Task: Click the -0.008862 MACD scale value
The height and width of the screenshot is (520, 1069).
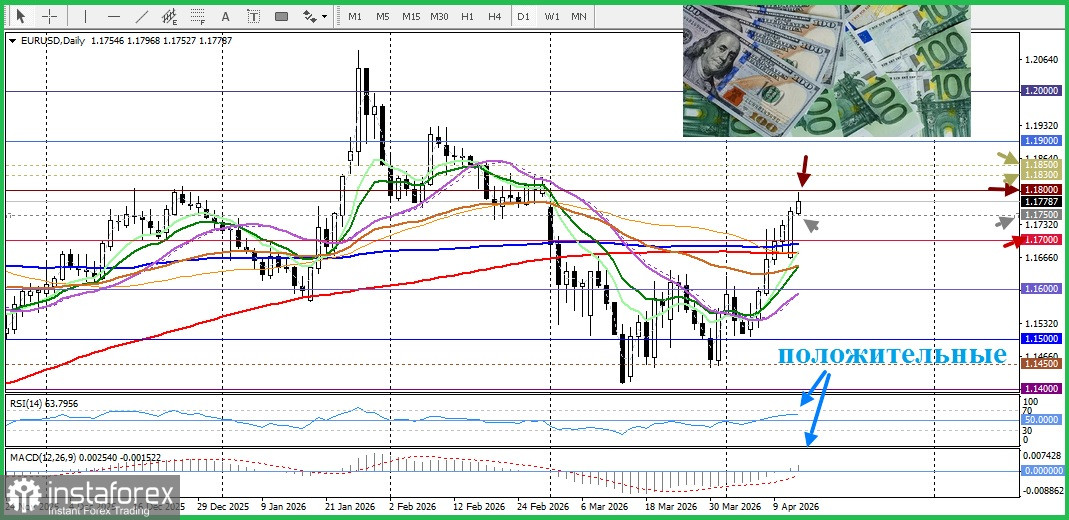Action: (x=1042, y=490)
